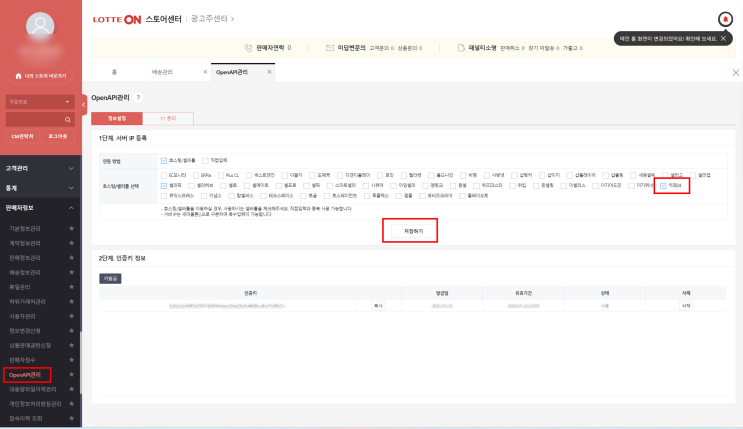Open the order number dropdown in sidebar

point(40,102)
